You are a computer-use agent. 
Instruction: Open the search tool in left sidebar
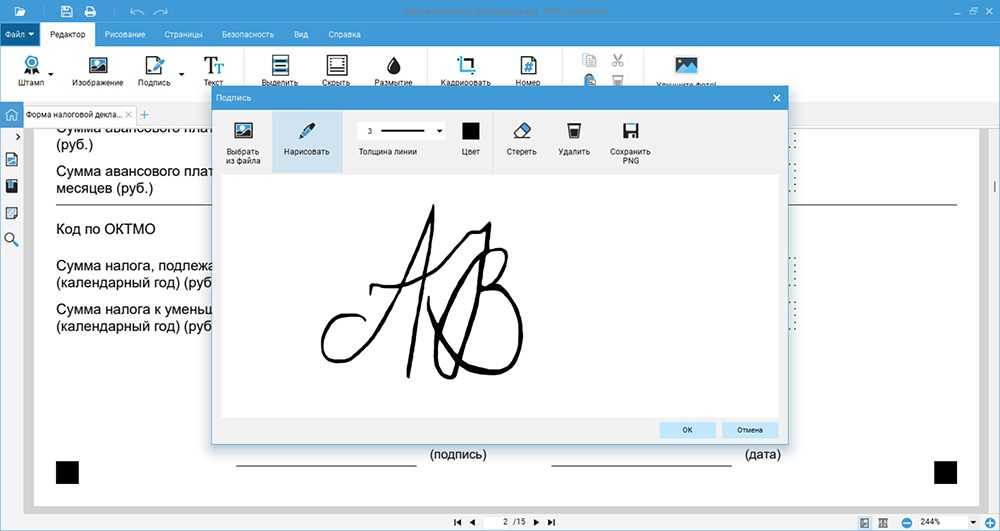12,239
